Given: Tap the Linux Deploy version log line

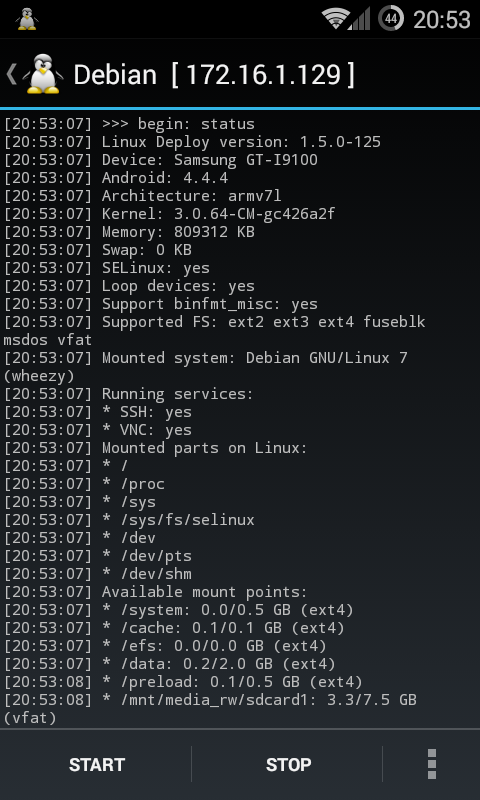Looking at the screenshot, I should [x=192, y=142].
